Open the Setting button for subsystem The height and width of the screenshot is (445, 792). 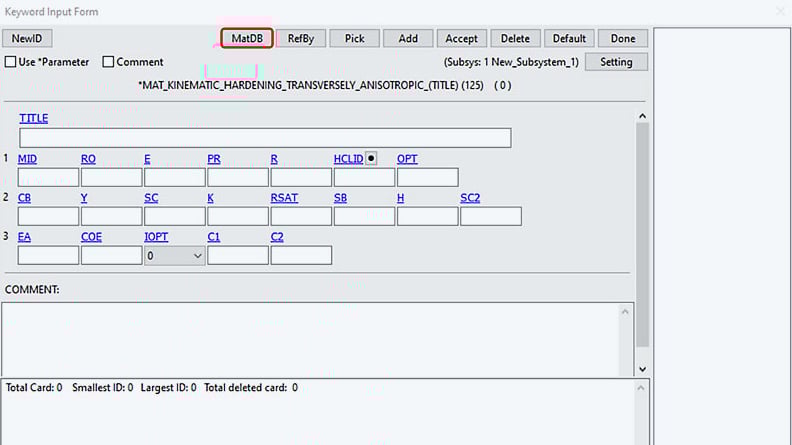click(x=616, y=62)
